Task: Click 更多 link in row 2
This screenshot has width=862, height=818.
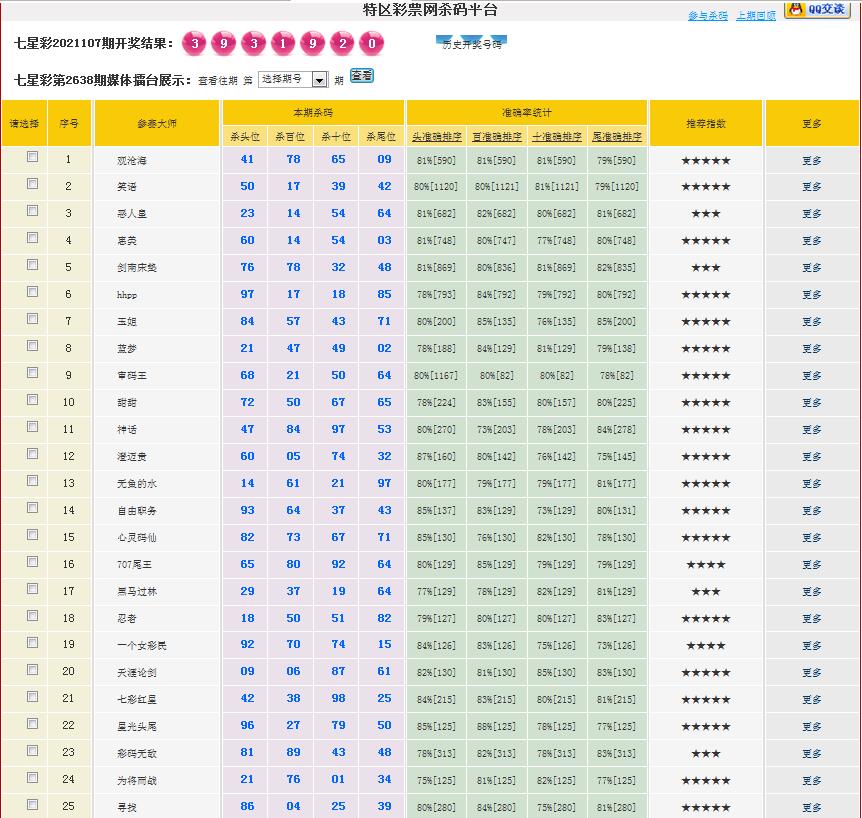Action: coord(811,187)
